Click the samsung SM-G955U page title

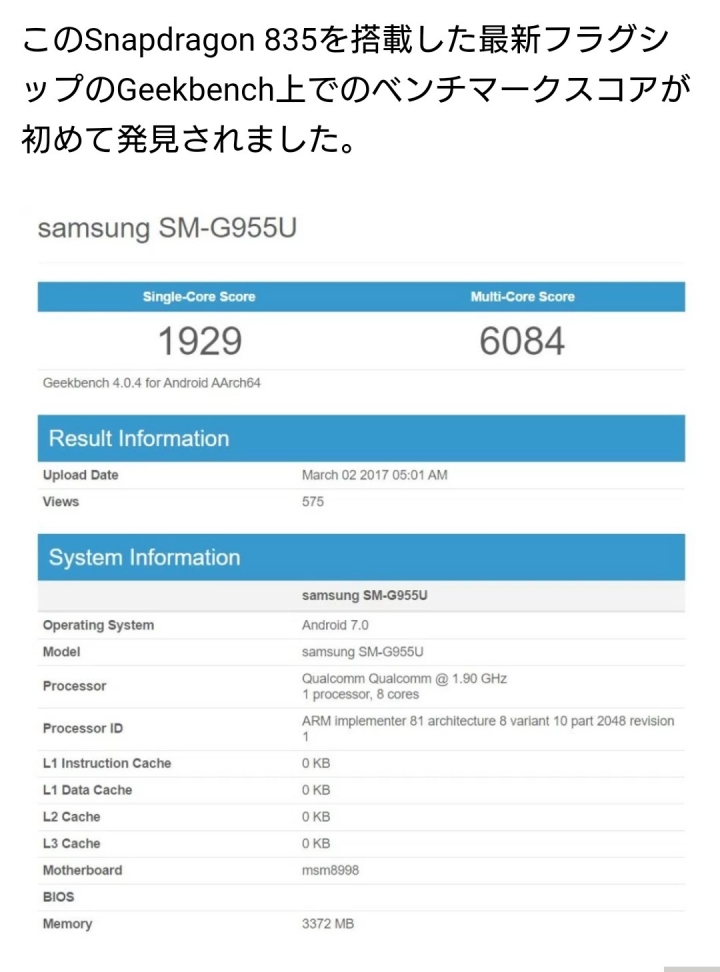tap(167, 228)
